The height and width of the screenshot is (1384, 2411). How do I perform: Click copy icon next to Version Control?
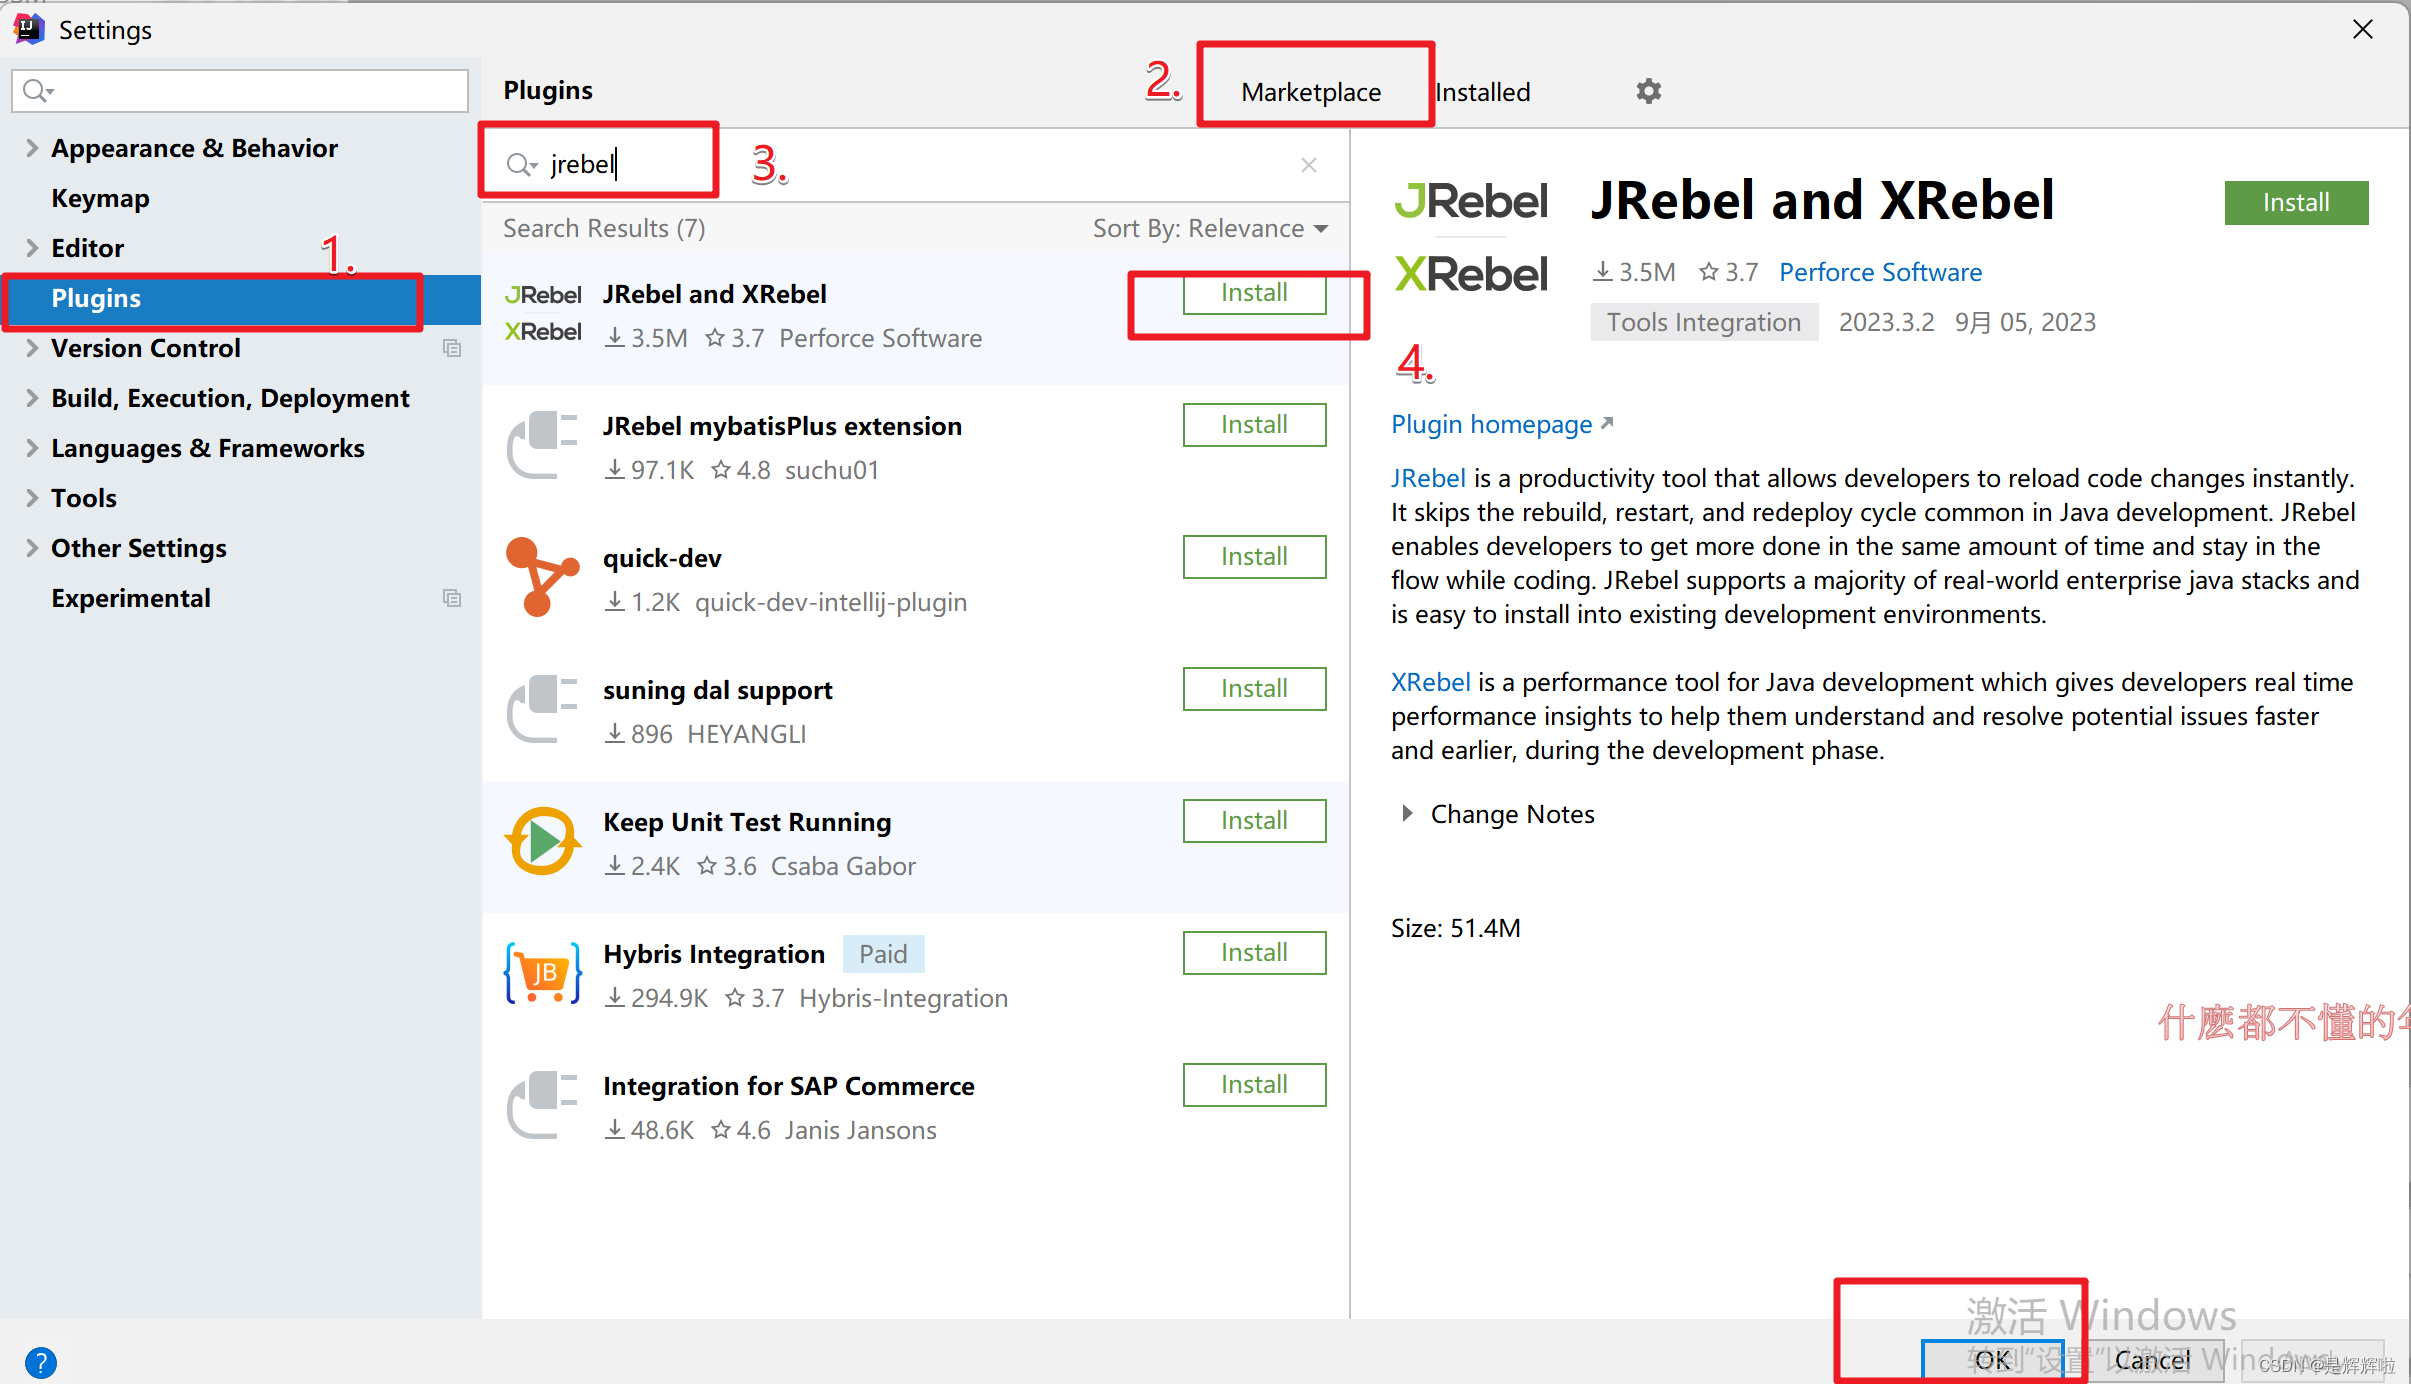452,348
